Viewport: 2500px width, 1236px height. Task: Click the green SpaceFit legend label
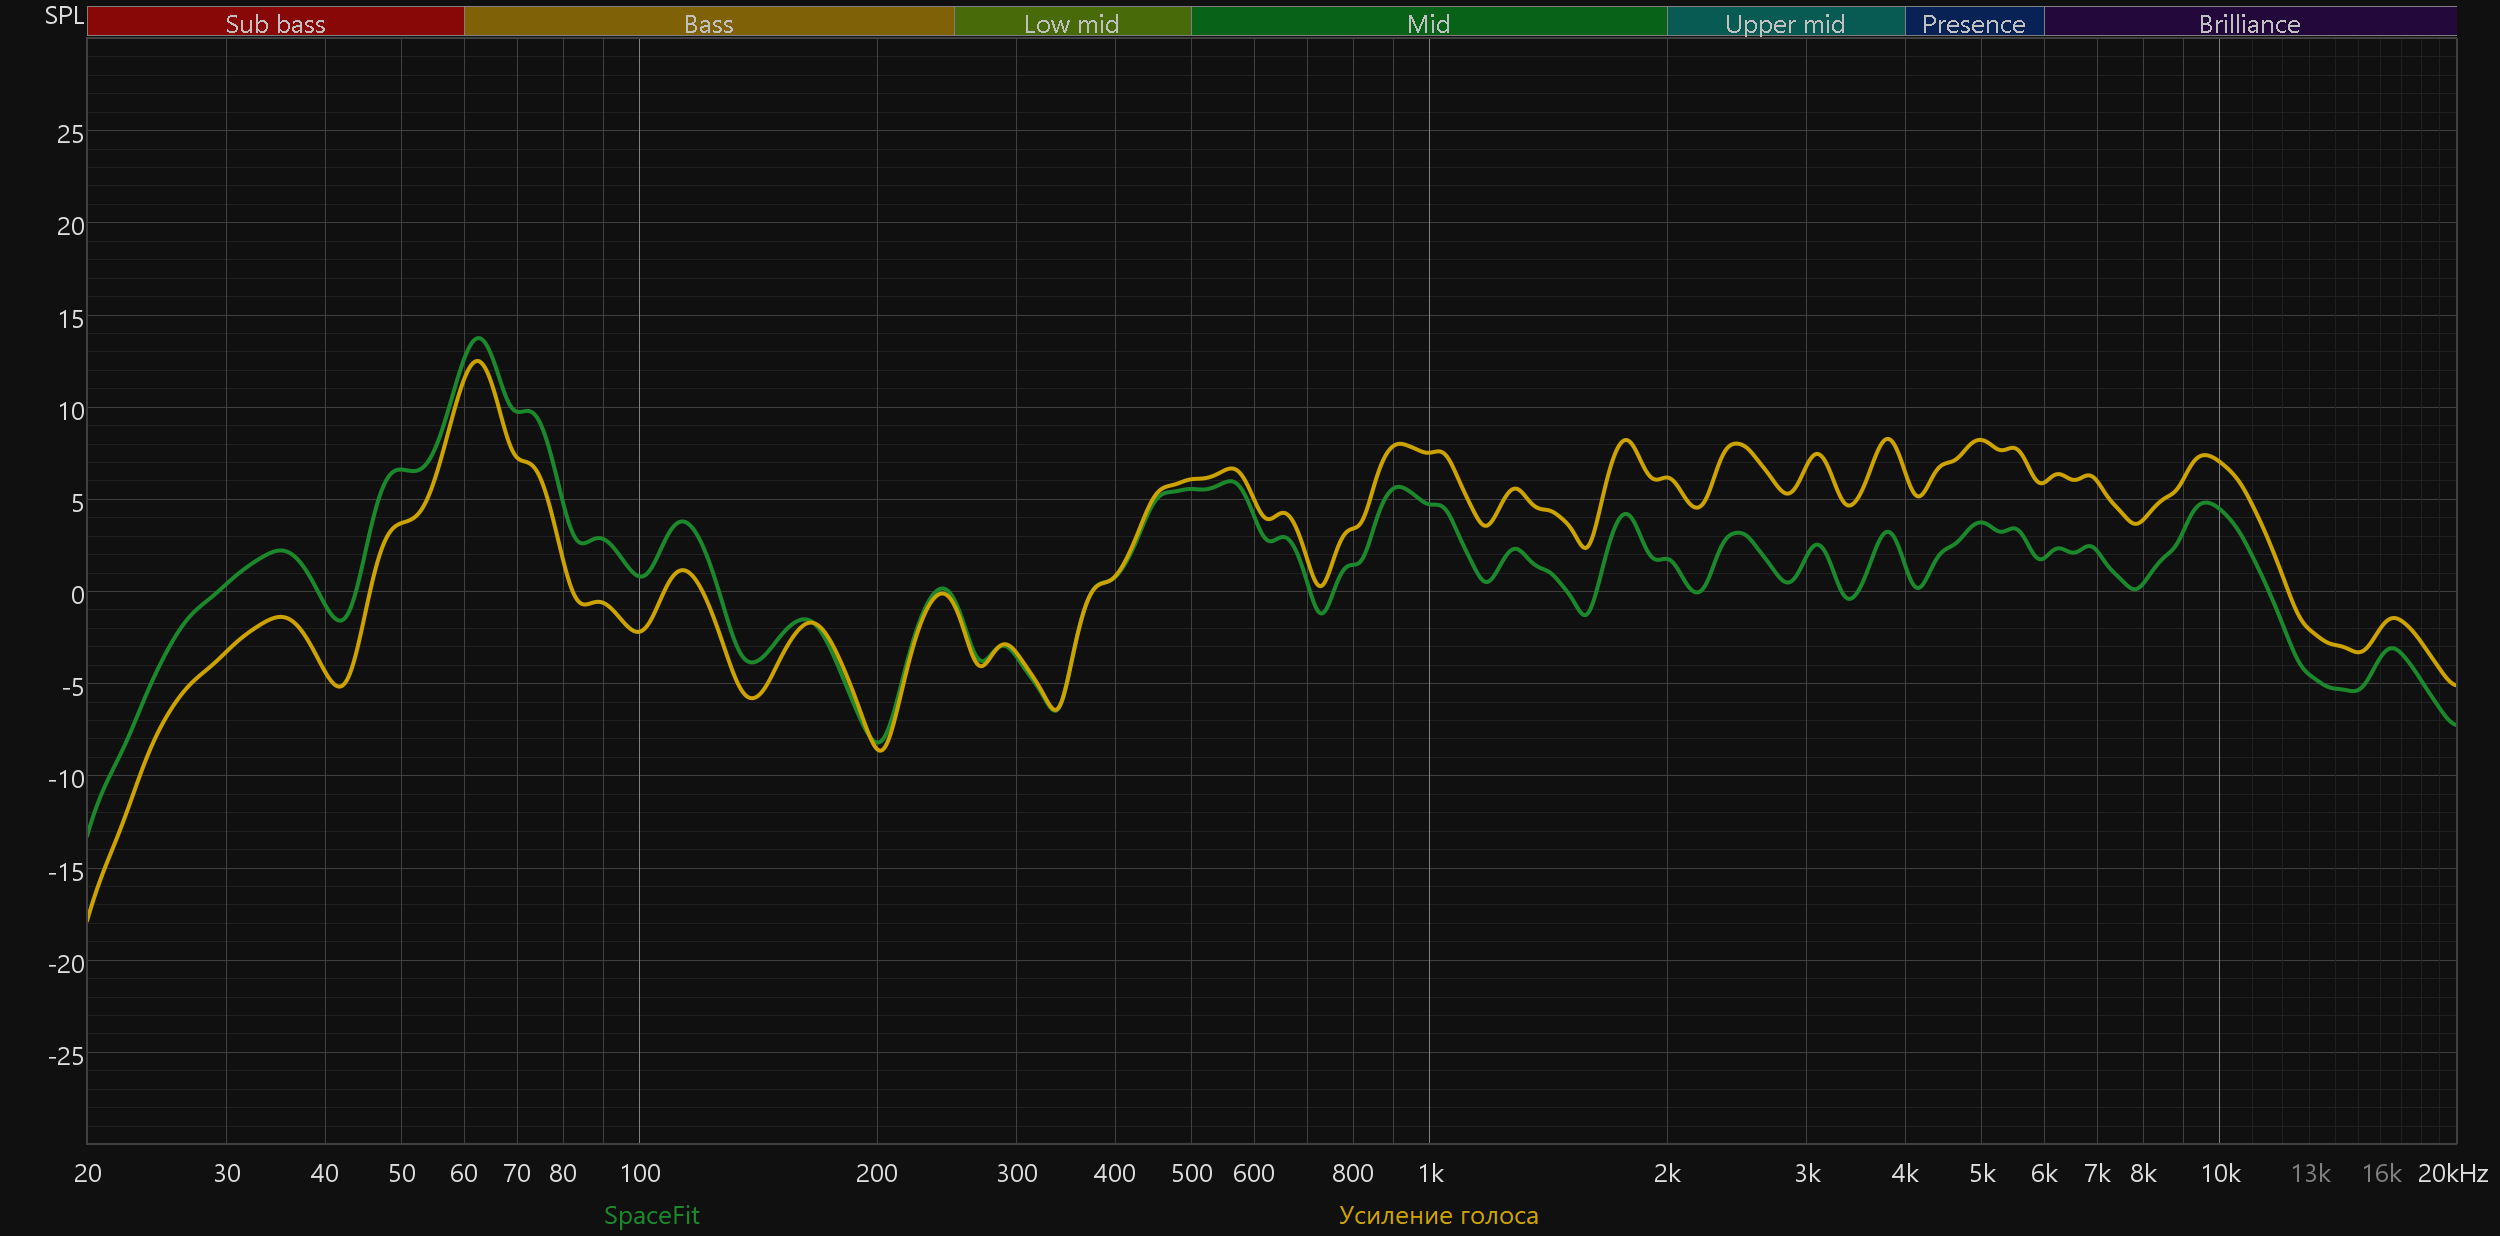(651, 1215)
